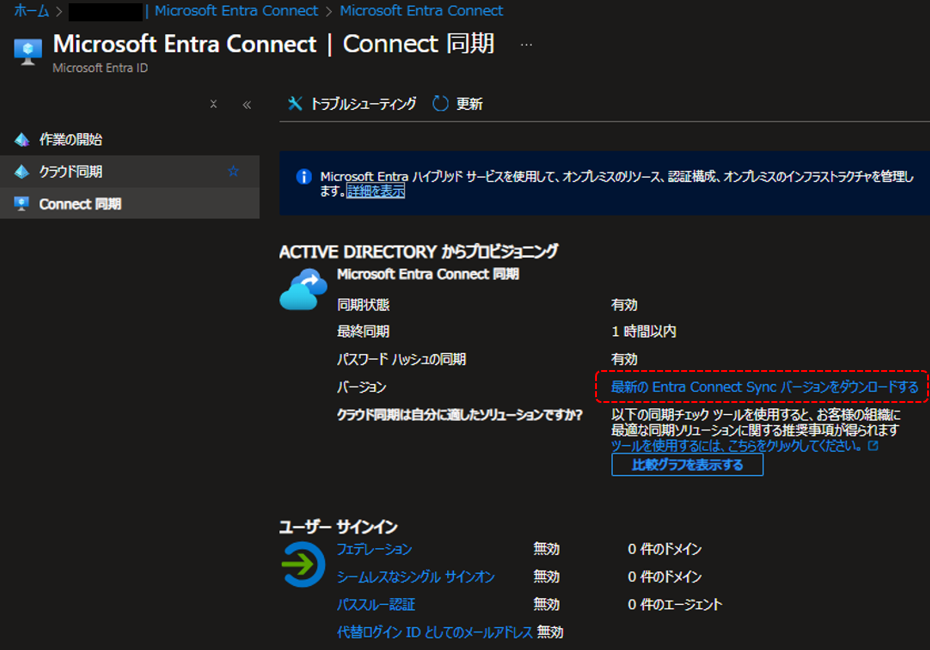Collapse the sidebar with the double chevron
Image resolution: width=930 pixels, height=650 pixels.
(245, 103)
